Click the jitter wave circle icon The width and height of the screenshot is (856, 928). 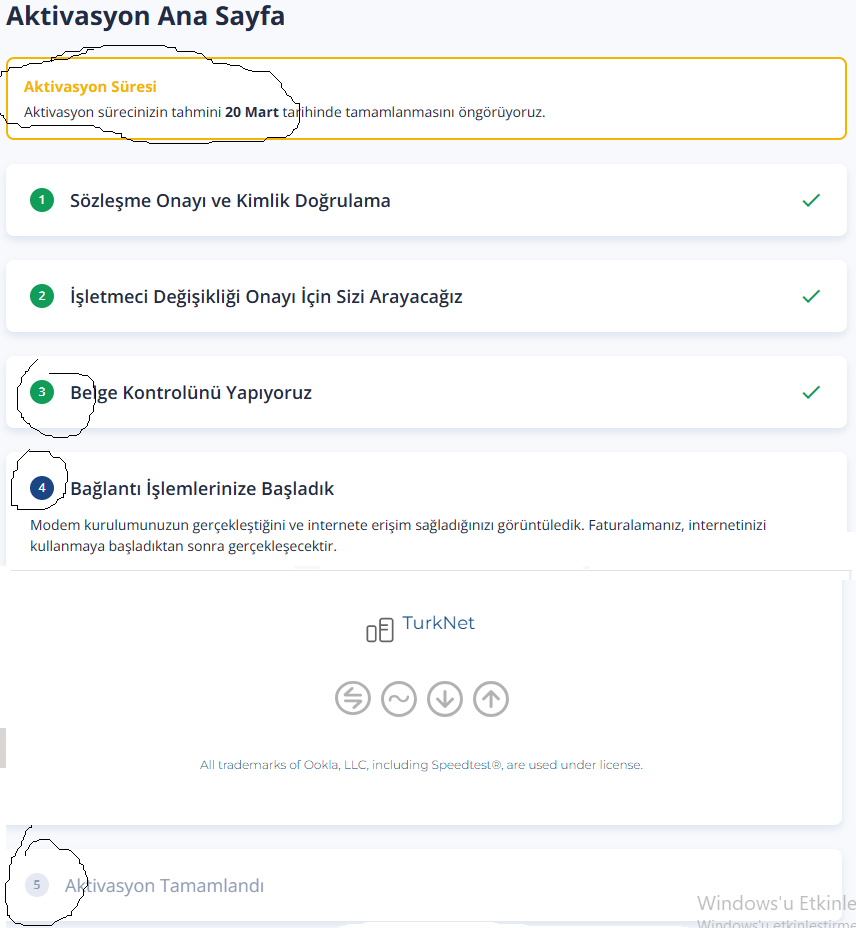(x=399, y=699)
